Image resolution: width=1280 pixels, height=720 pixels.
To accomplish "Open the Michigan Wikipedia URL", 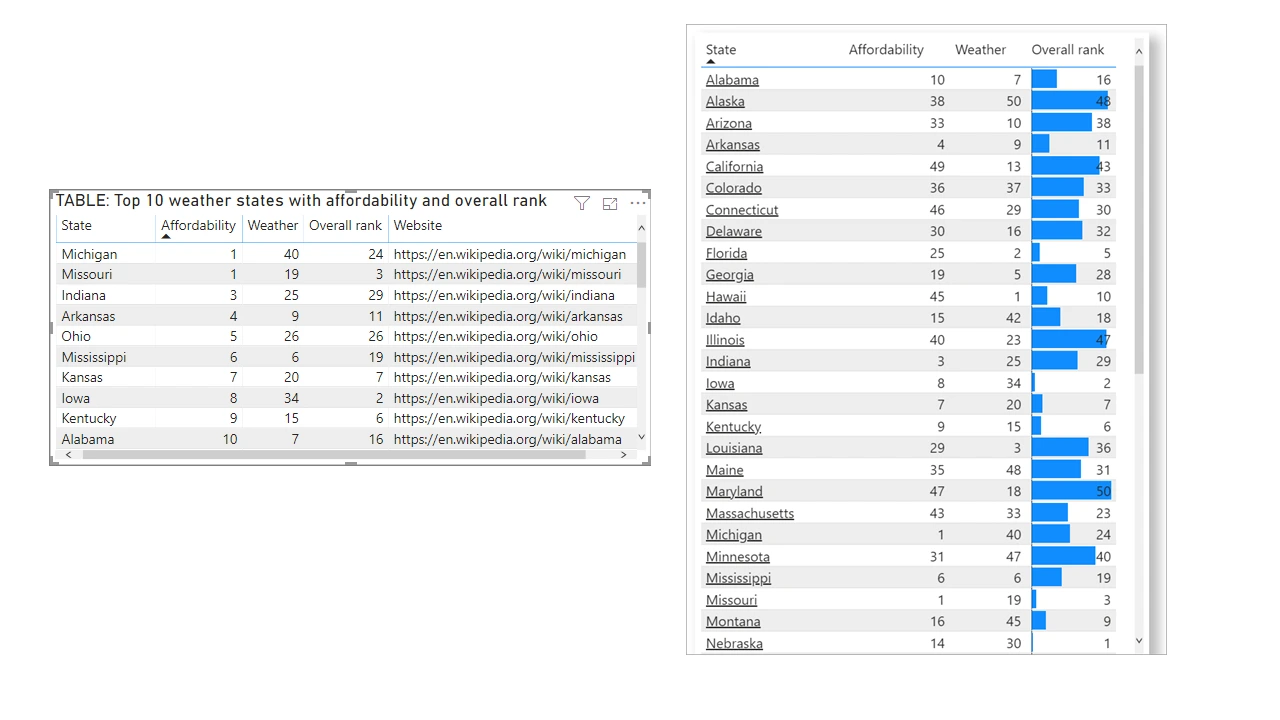I will coord(510,255).
